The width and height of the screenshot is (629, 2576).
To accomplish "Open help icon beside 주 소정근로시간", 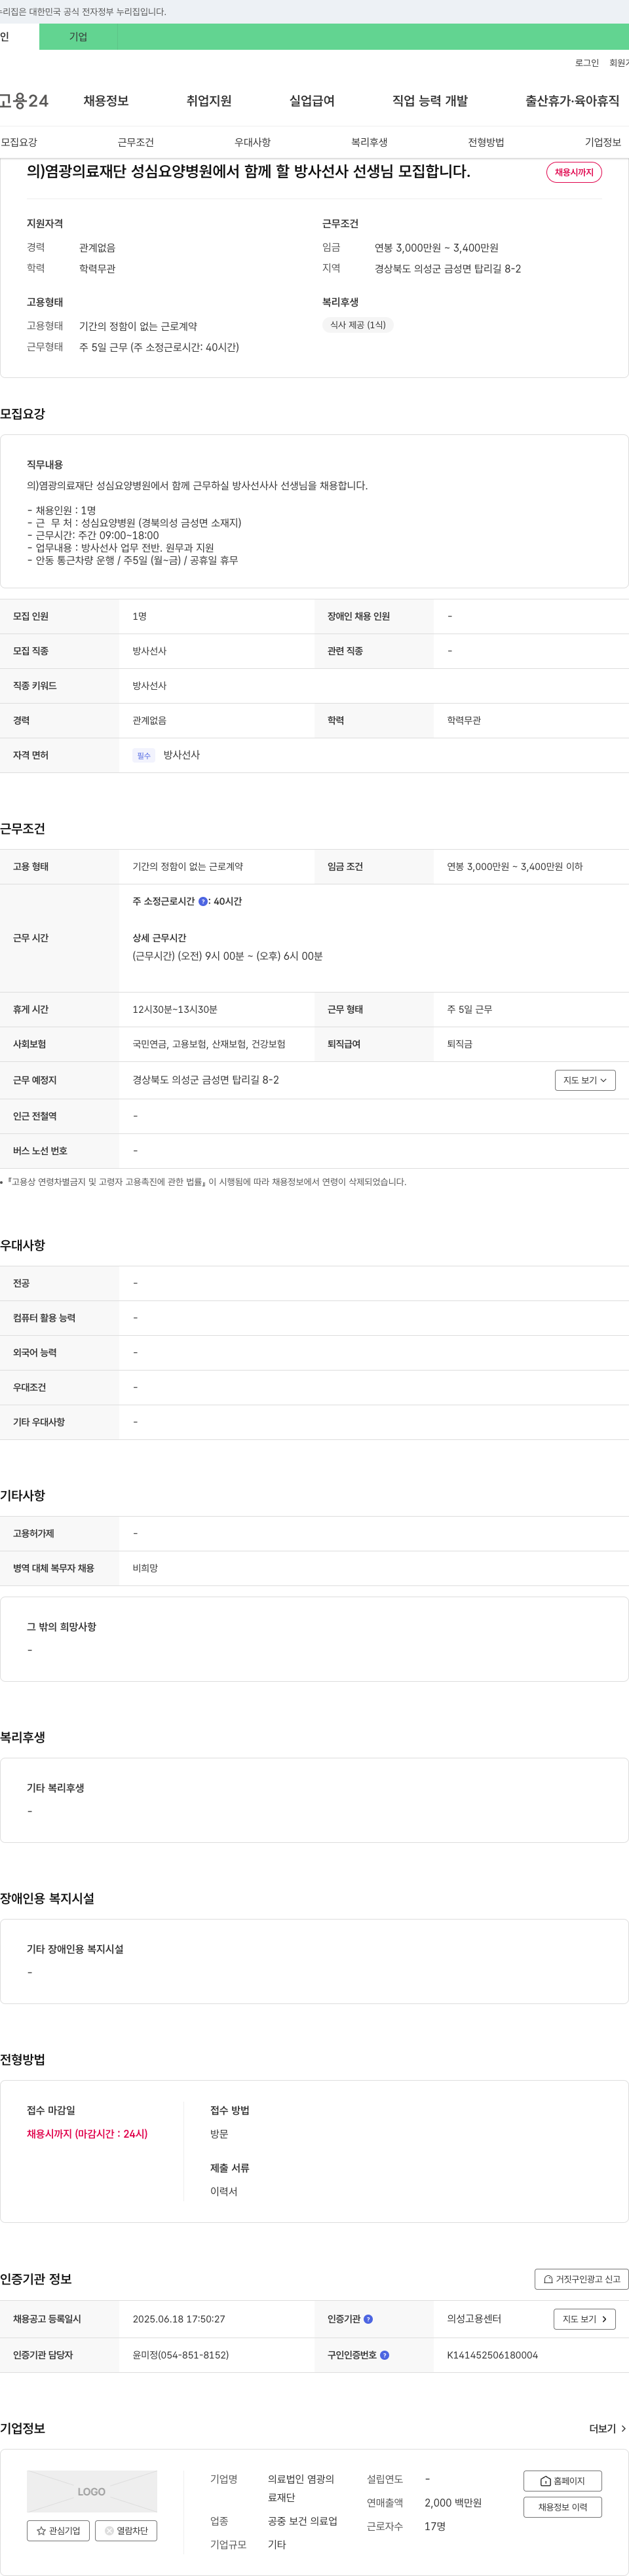I will pos(203,901).
